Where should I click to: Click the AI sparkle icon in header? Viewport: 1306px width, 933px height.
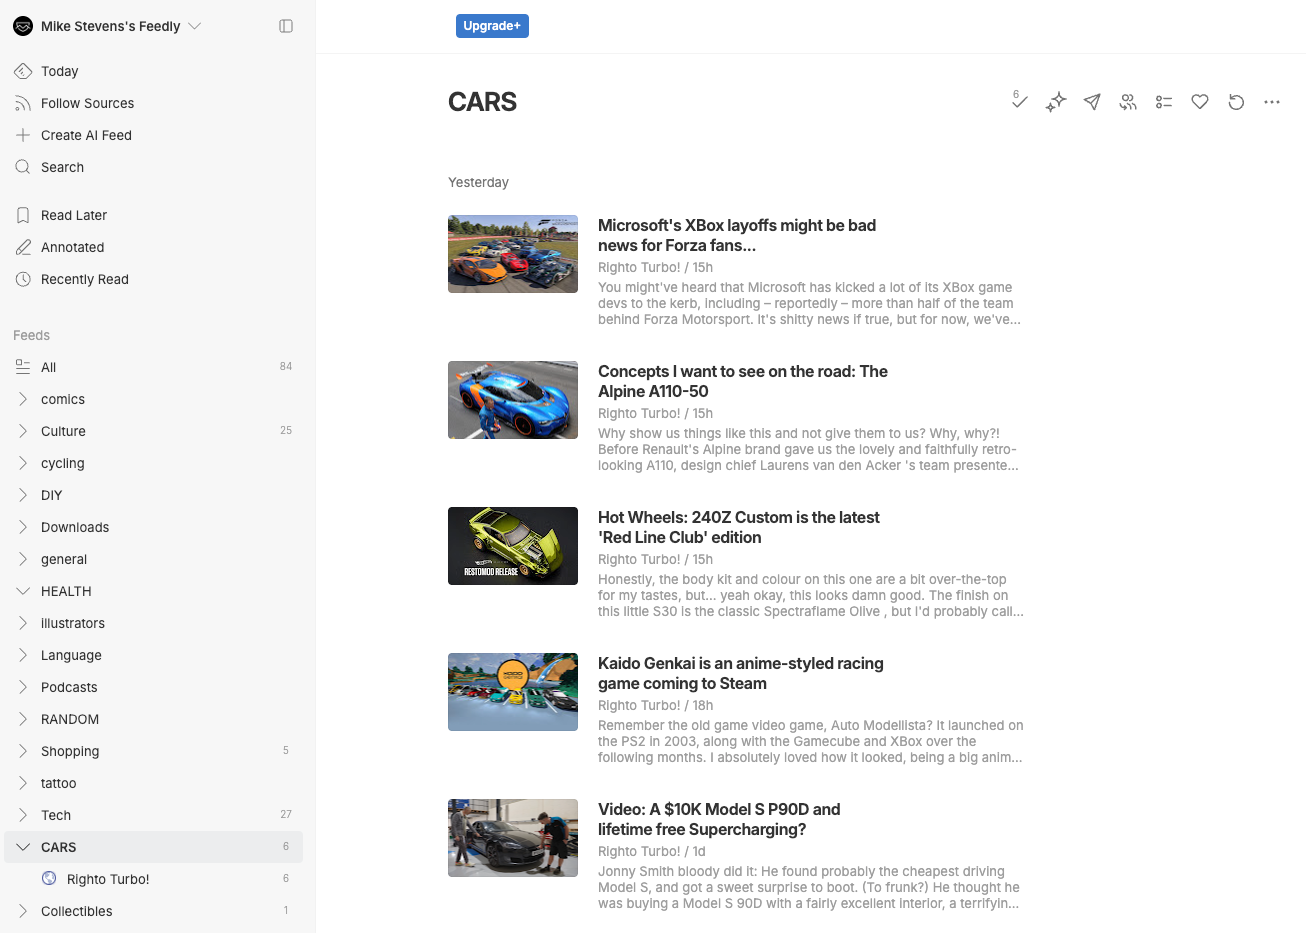1056,102
